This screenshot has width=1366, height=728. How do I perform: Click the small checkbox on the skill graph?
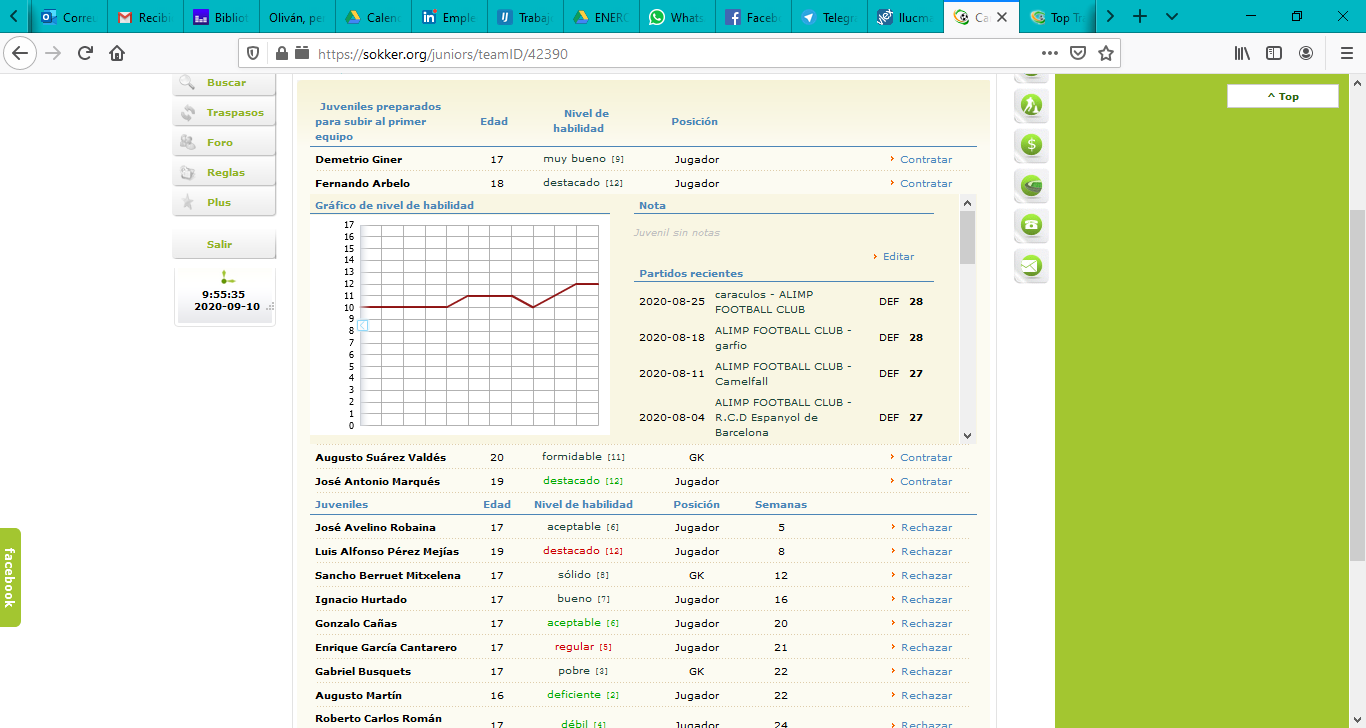point(363,326)
